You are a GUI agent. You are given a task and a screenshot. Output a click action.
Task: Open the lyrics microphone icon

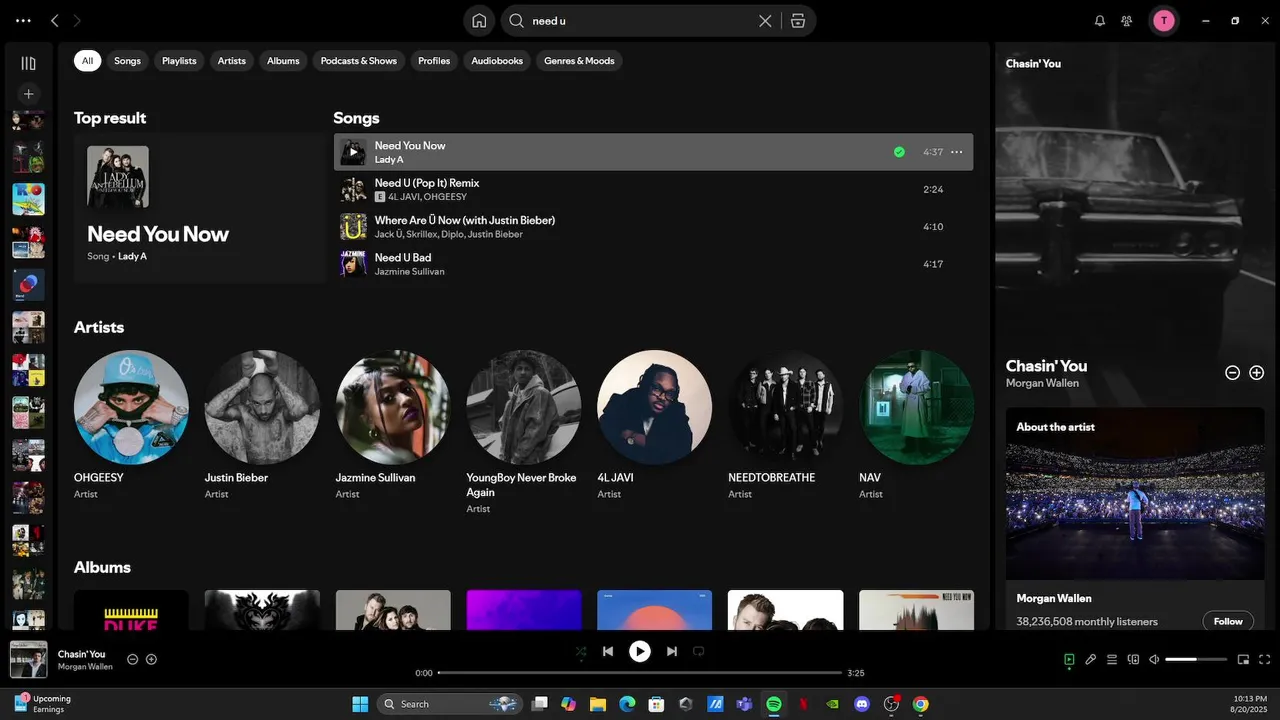pyautogui.click(x=1091, y=659)
